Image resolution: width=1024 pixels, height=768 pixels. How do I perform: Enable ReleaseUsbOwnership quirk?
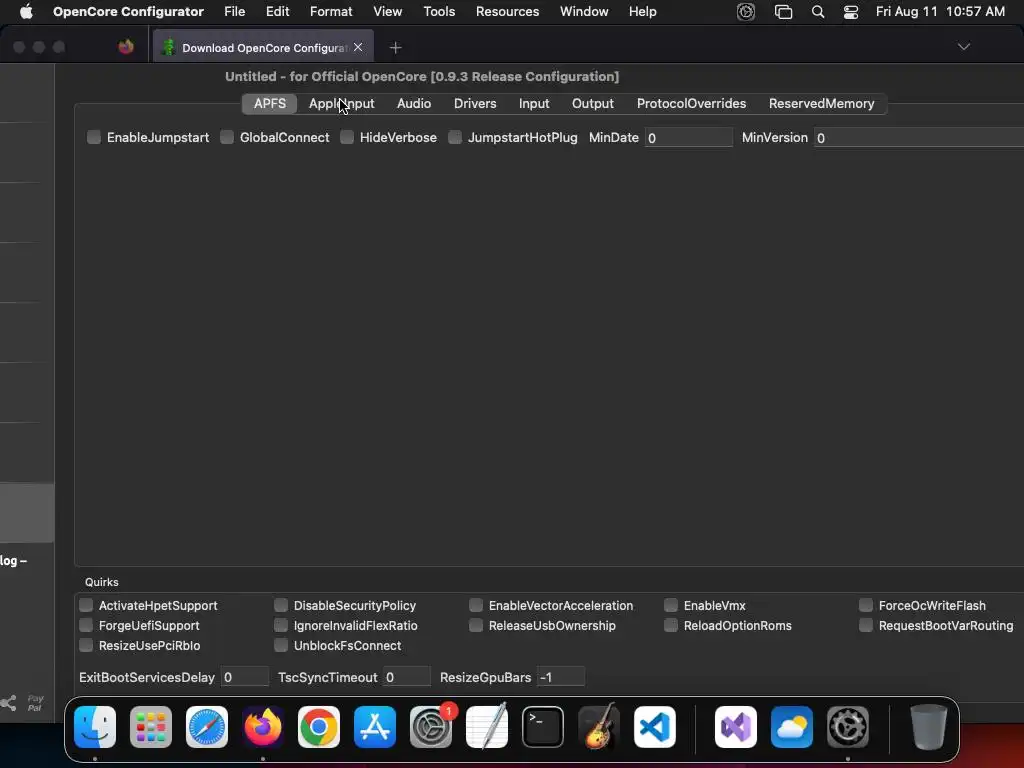476,625
